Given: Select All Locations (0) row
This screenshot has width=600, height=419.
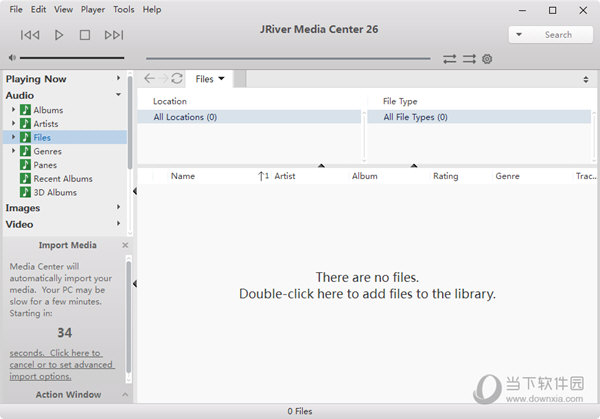Looking at the screenshot, I should tap(249, 117).
